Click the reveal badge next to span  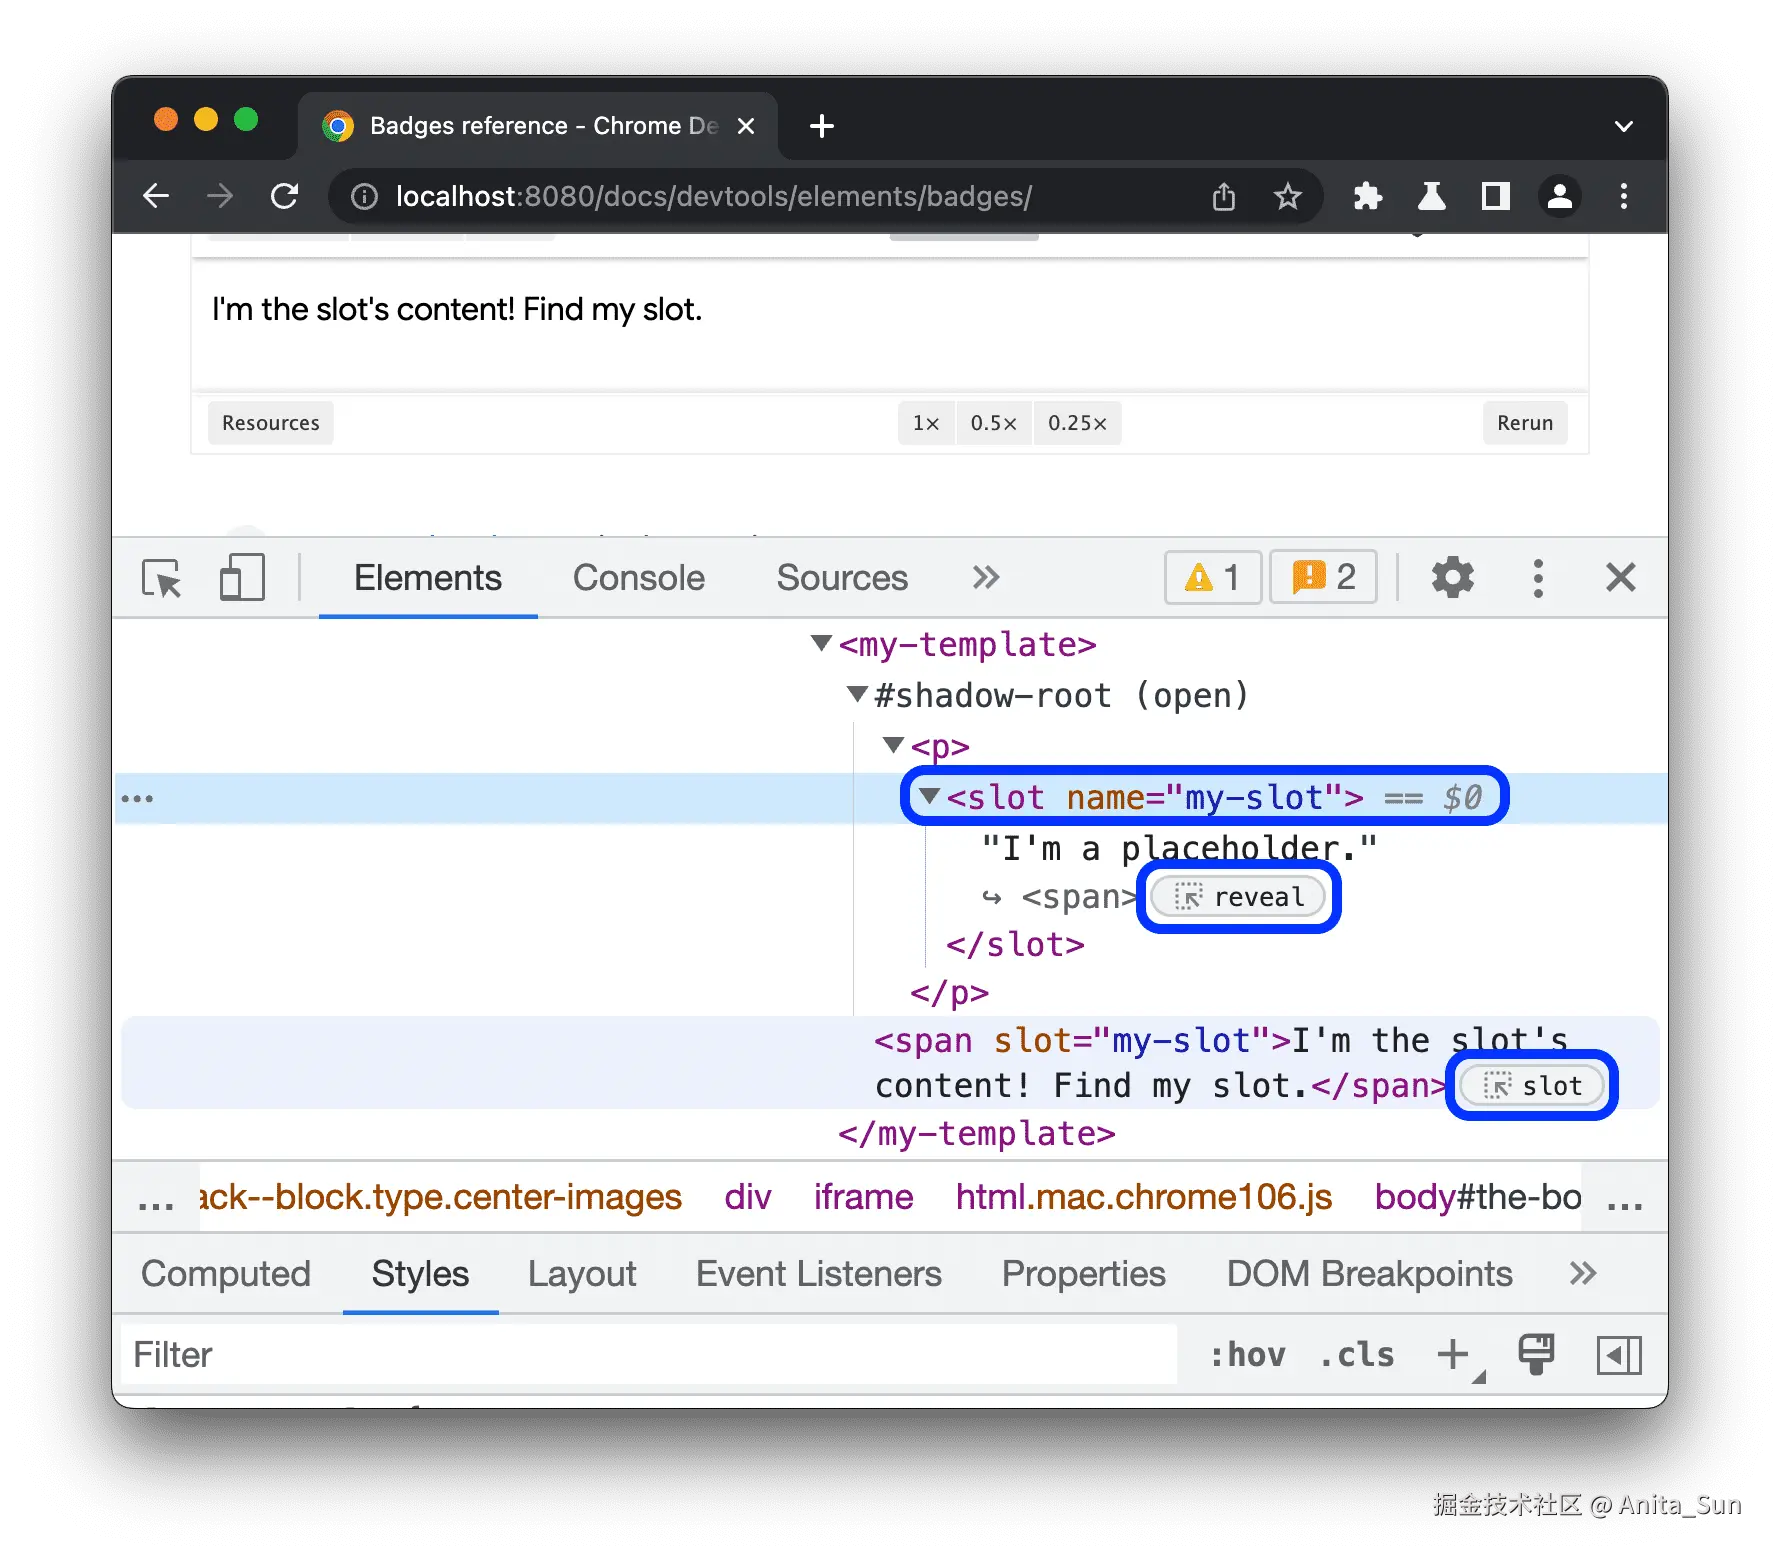point(1239,897)
